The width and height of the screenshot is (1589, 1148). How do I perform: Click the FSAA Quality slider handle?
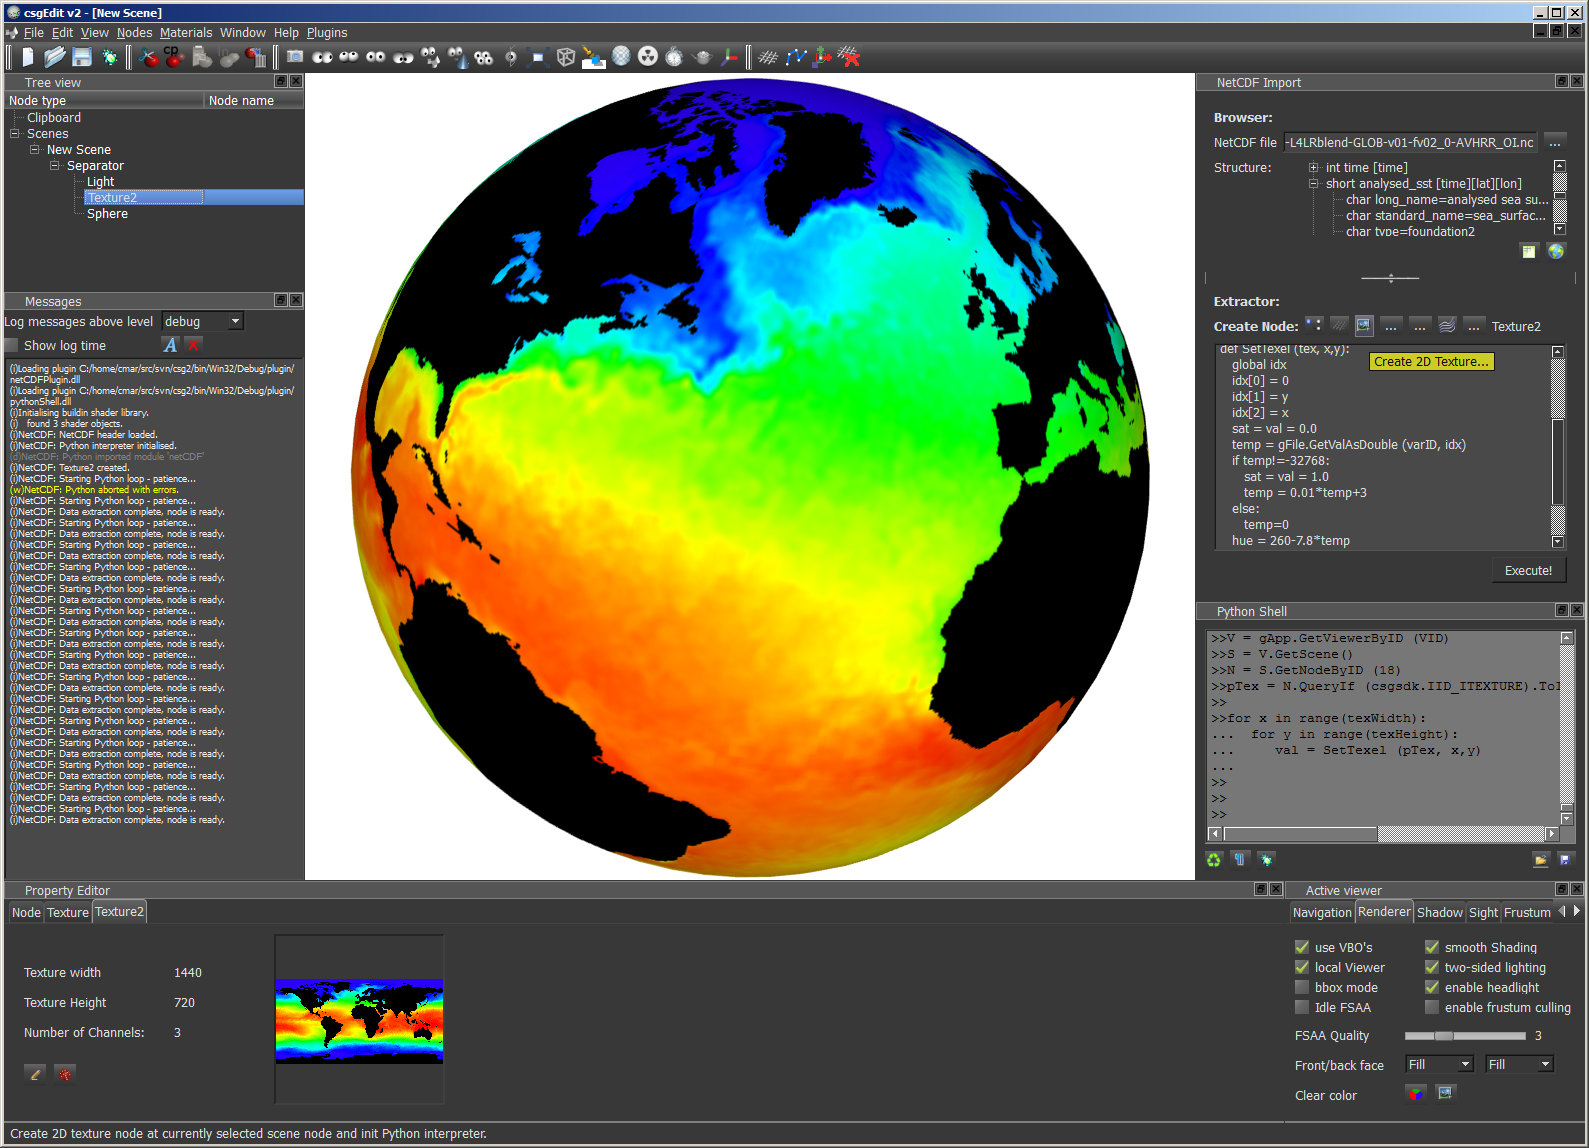[1443, 1036]
